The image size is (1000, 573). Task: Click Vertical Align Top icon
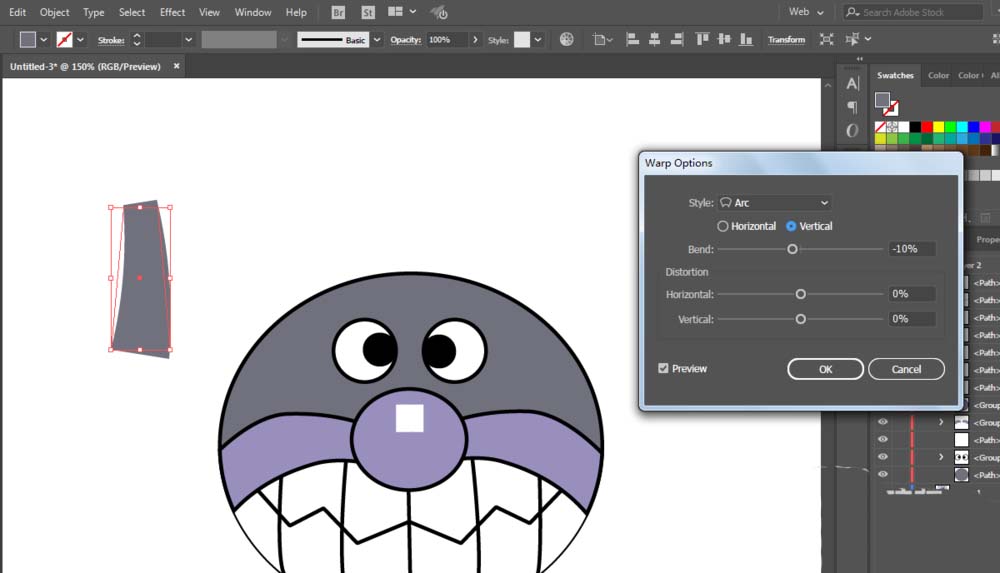tap(702, 40)
